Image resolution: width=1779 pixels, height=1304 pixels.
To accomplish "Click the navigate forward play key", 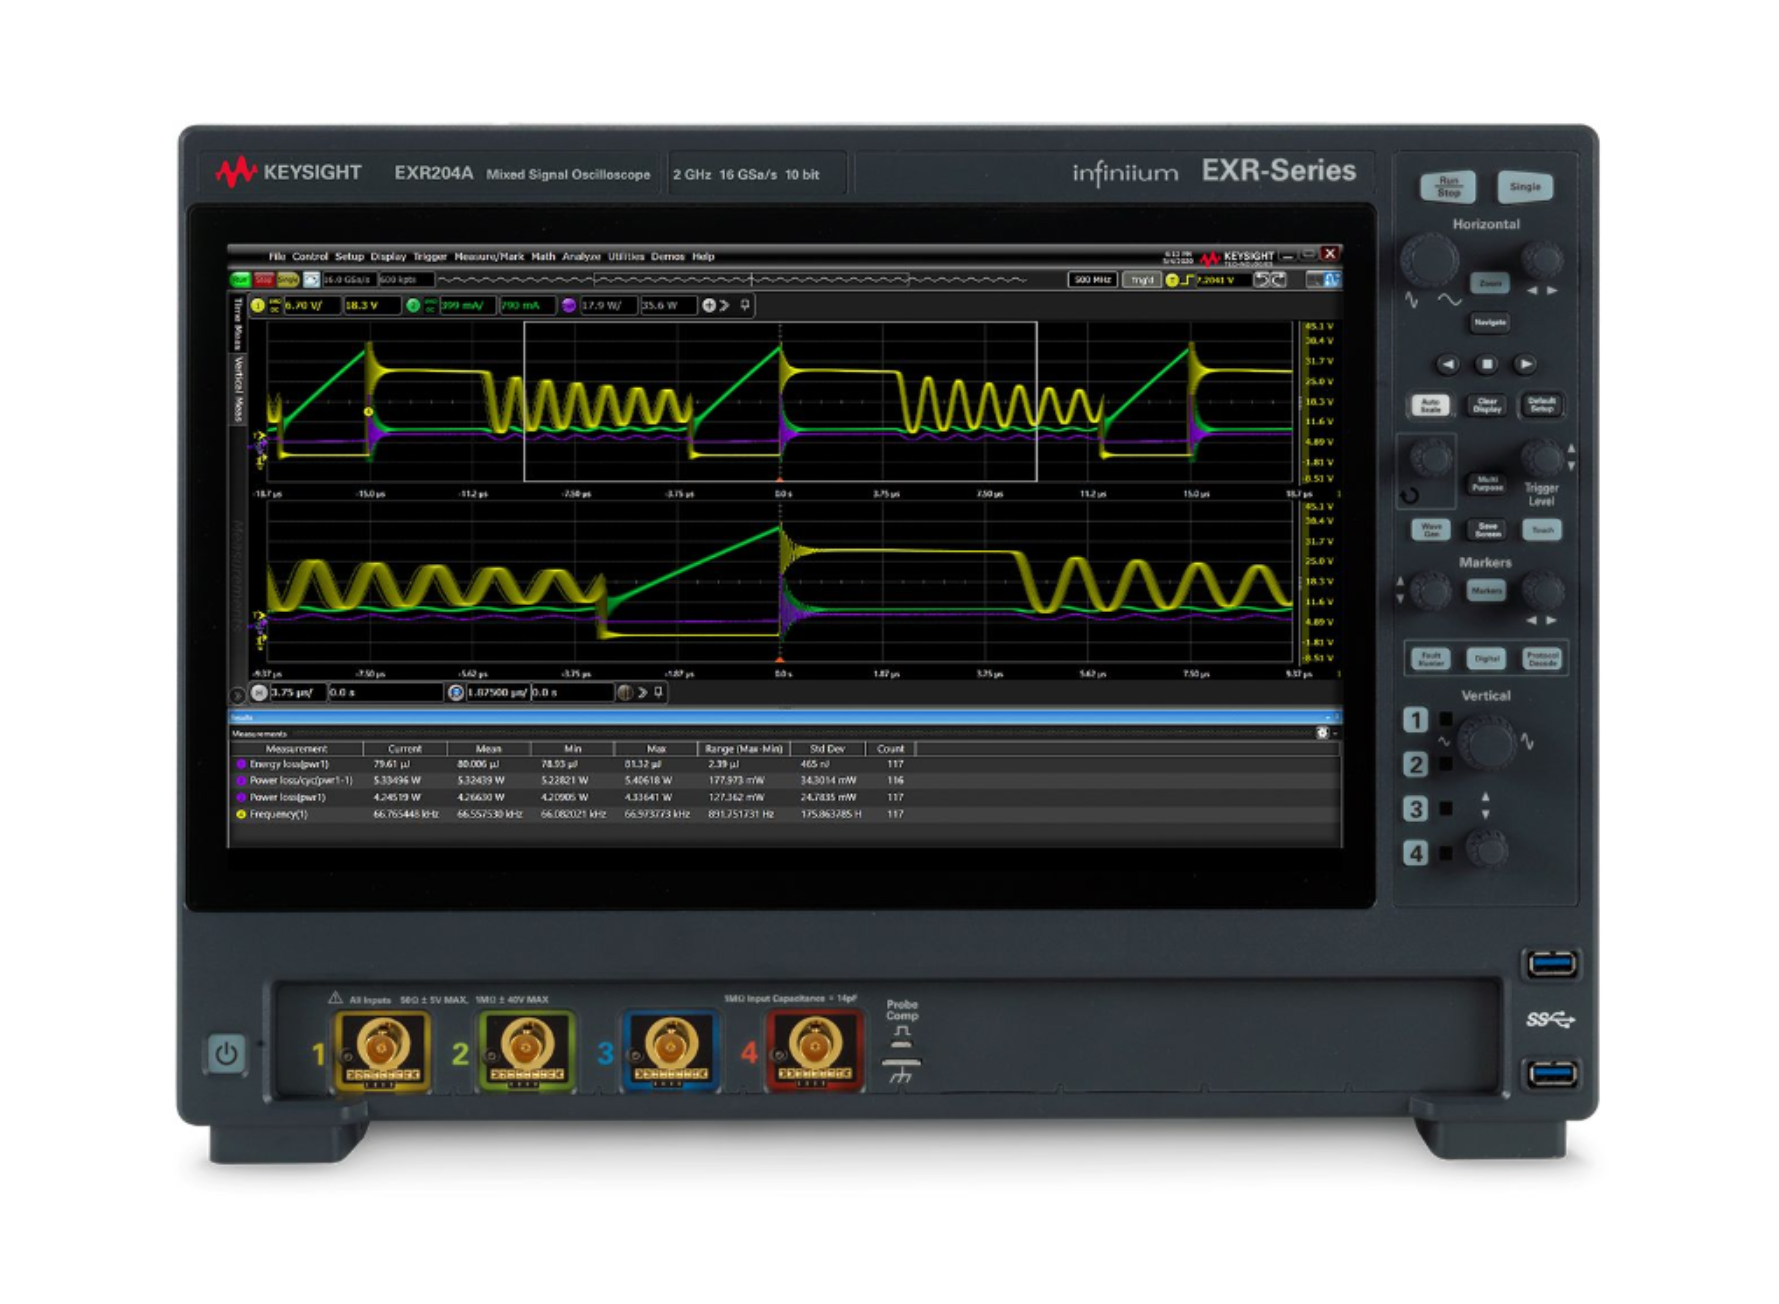I will tap(1525, 365).
